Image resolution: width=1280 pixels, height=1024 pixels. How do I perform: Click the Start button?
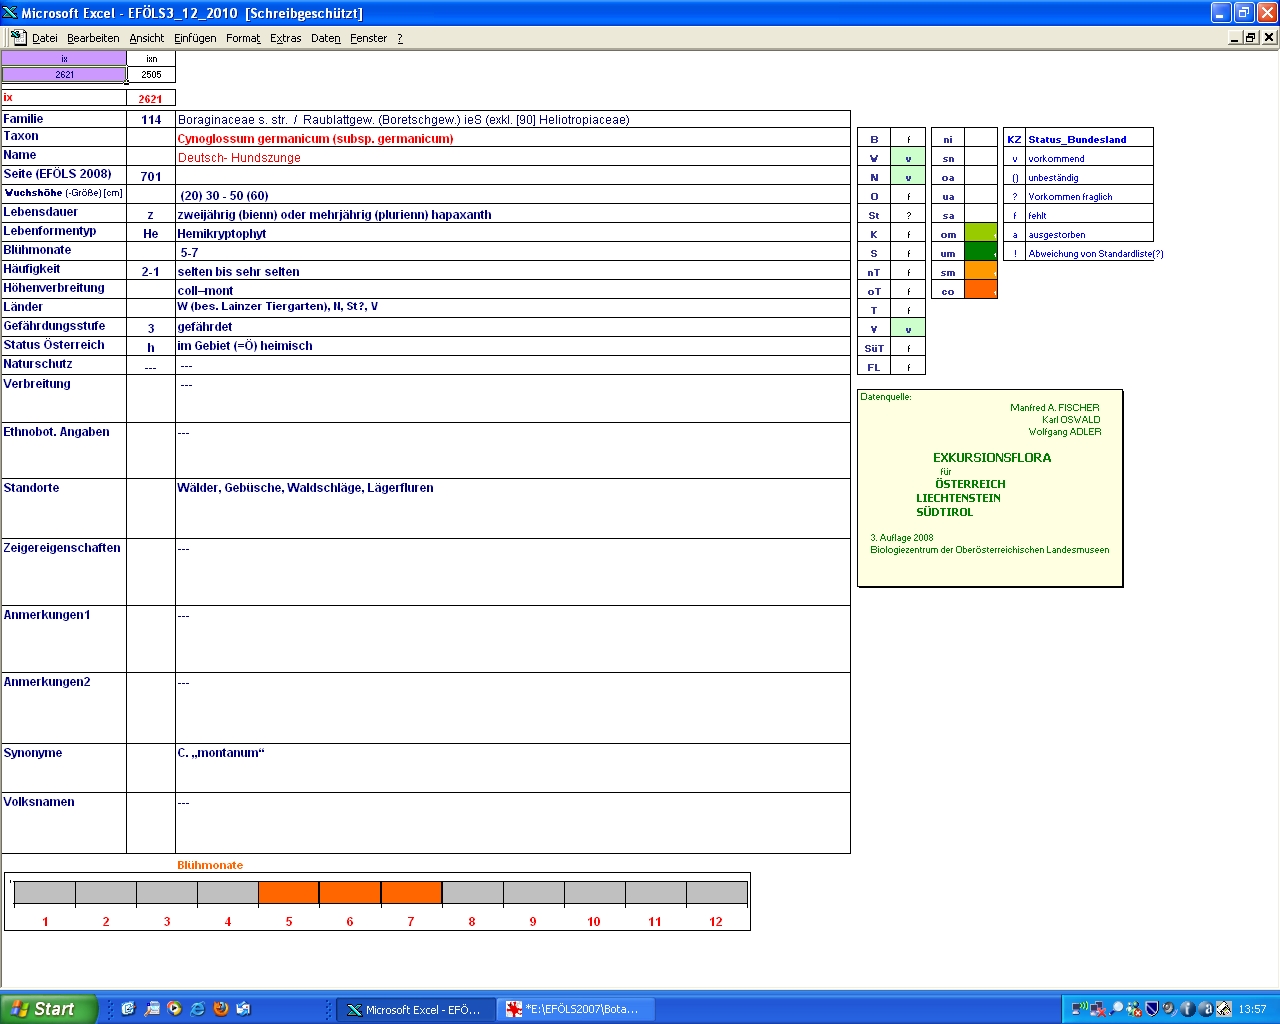(x=49, y=1009)
